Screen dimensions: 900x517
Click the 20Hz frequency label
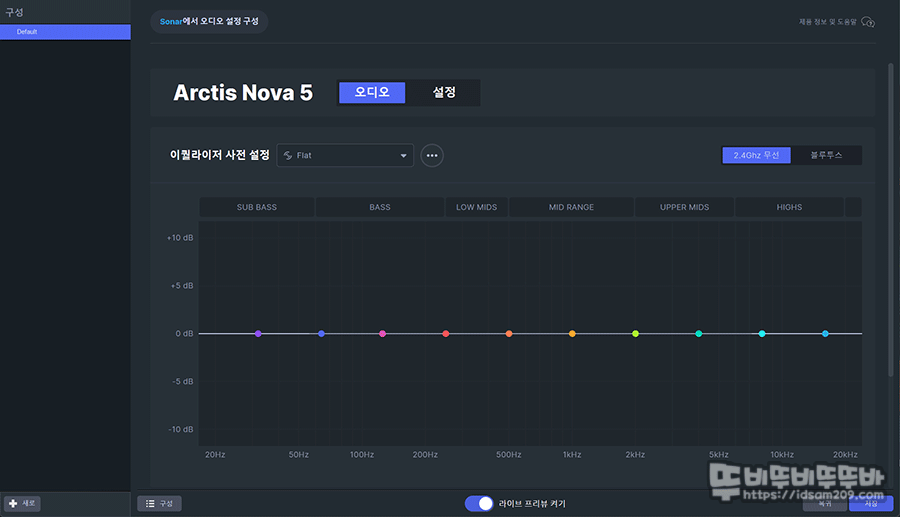pyautogui.click(x=215, y=454)
